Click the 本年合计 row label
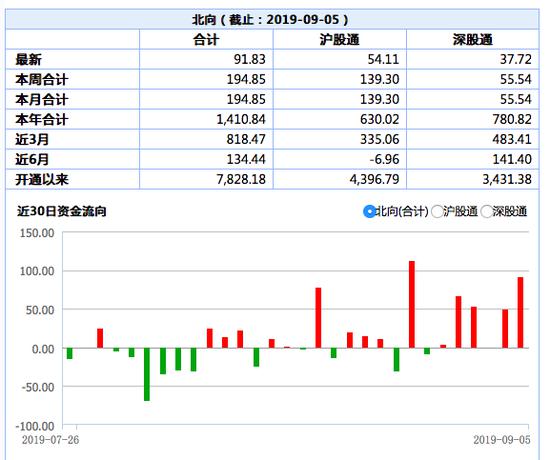This screenshot has height=460, width=550. point(41,119)
